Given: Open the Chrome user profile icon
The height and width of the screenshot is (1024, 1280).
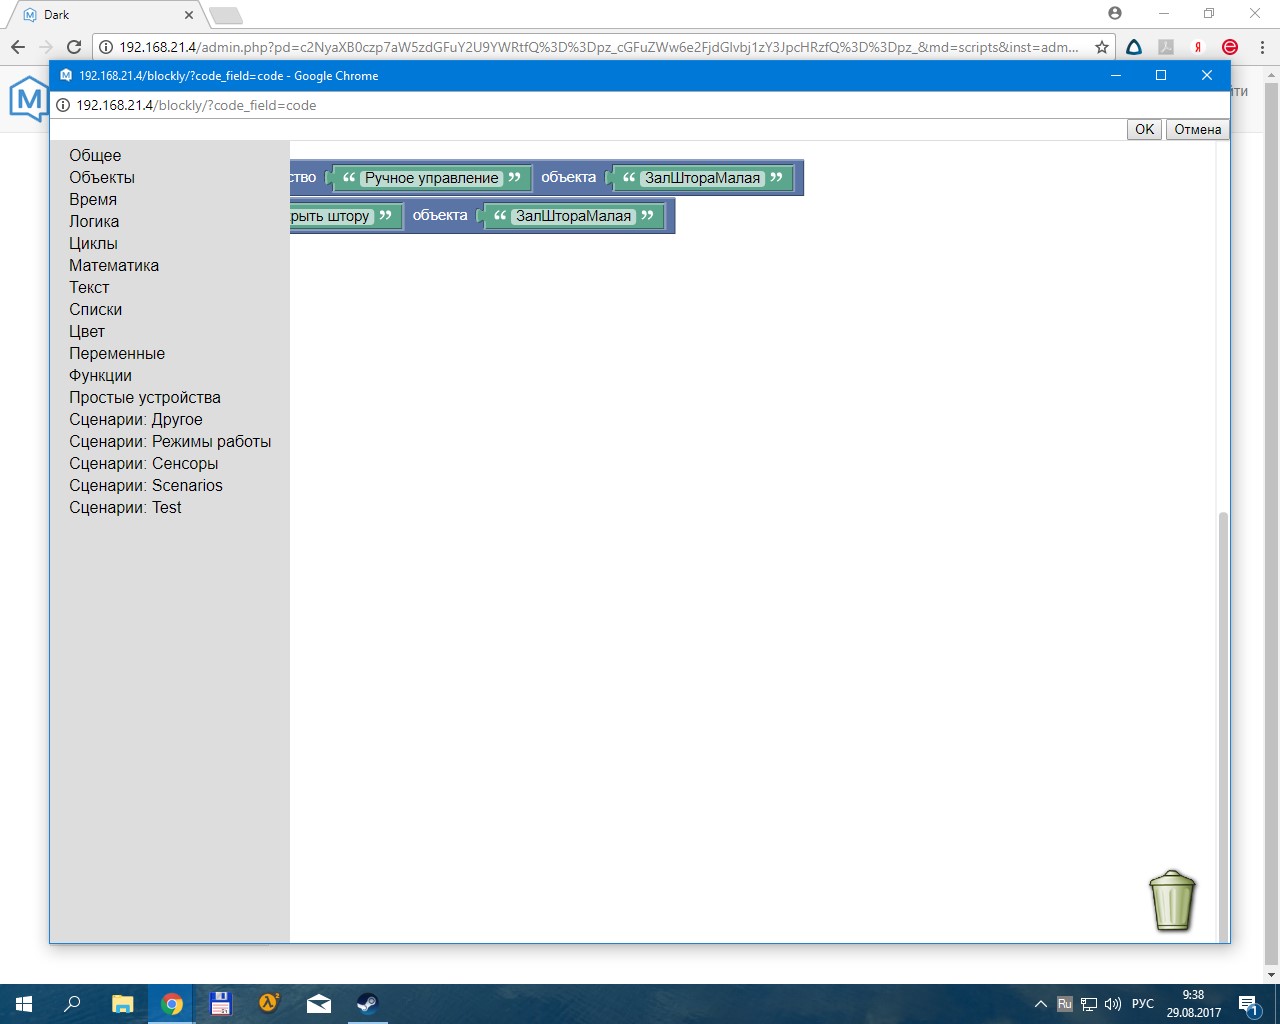Looking at the screenshot, I should [1115, 14].
